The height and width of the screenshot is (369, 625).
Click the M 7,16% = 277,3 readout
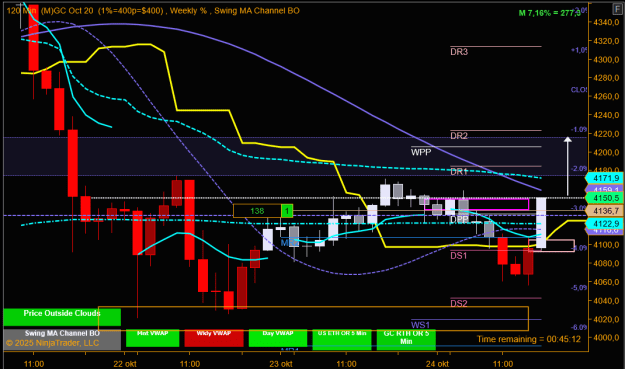point(549,13)
